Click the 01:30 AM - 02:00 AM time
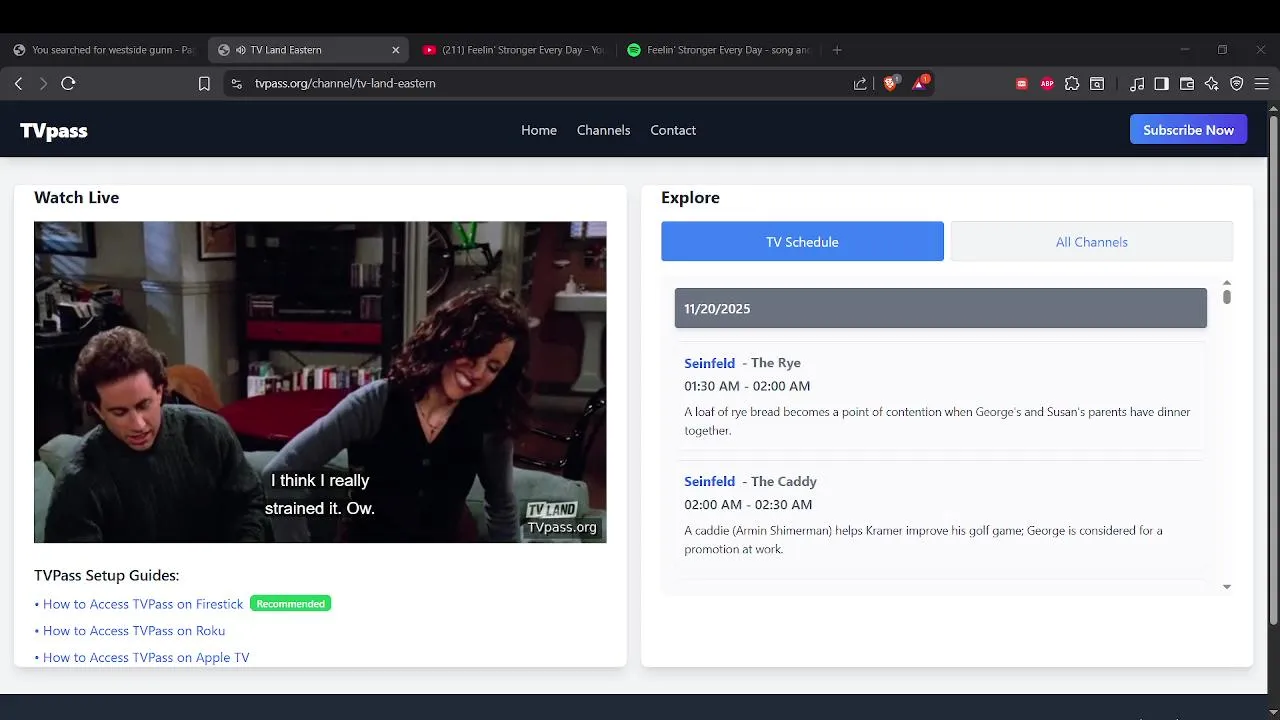This screenshot has height=720, width=1280. point(747,386)
